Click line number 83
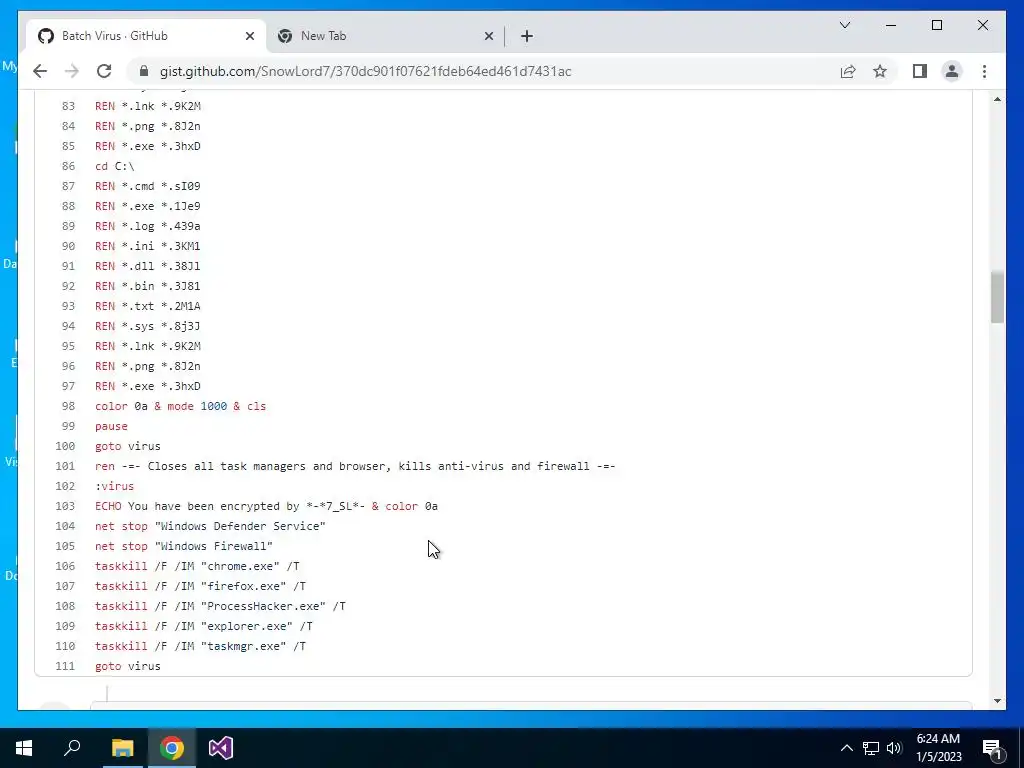Image resolution: width=1024 pixels, height=768 pixels. [x=68, y=106]
